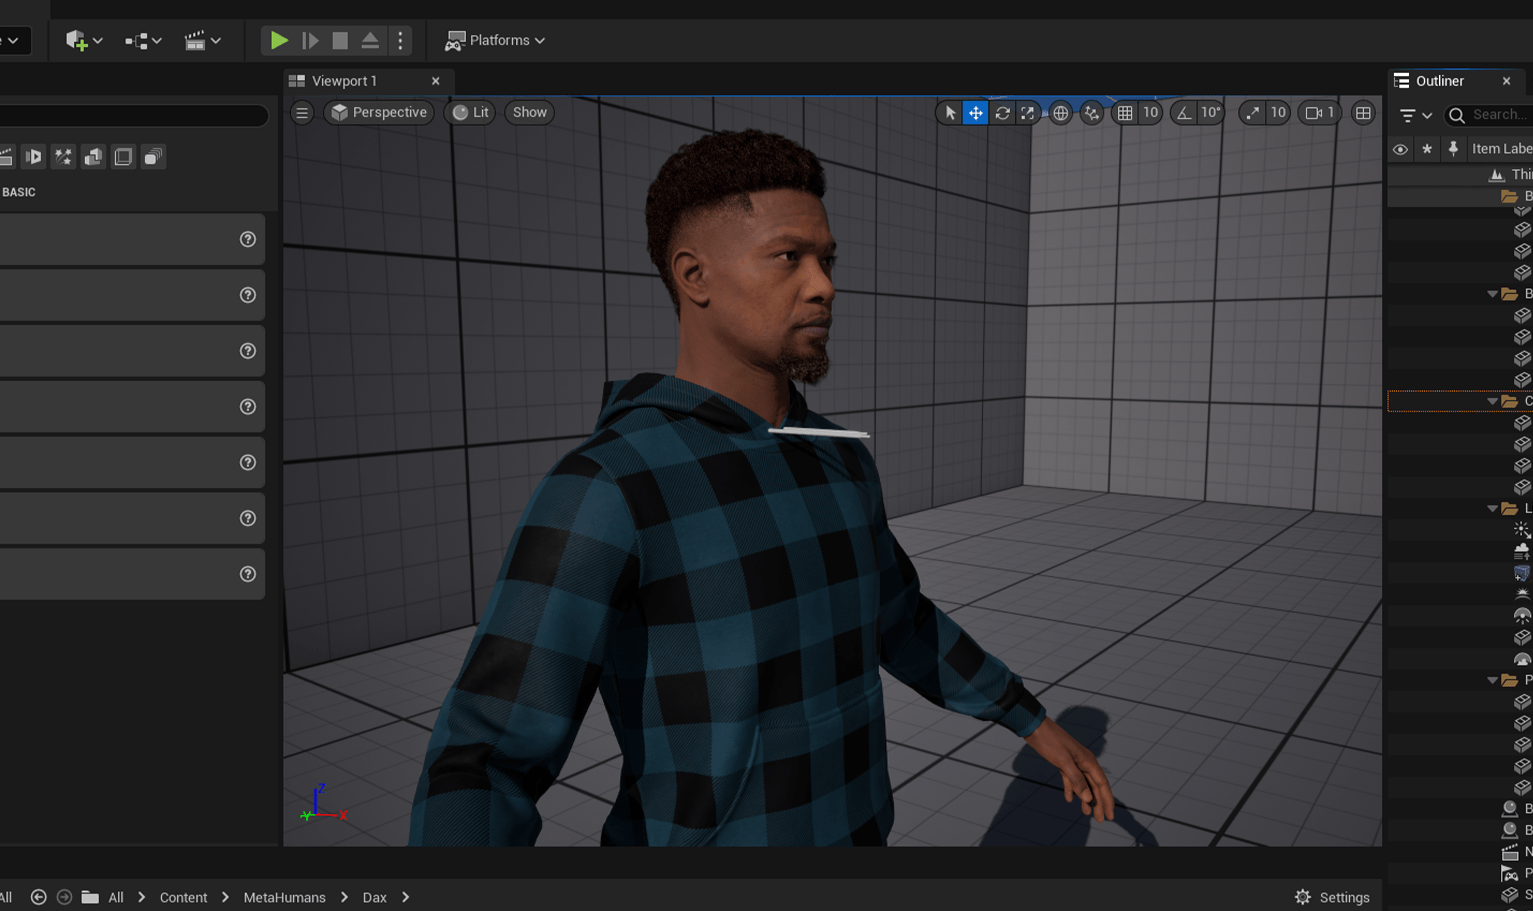The width and height of the screenshot is (1533, 911).
Task: Select the object selection arrow tool
Action: click(948, 113)
